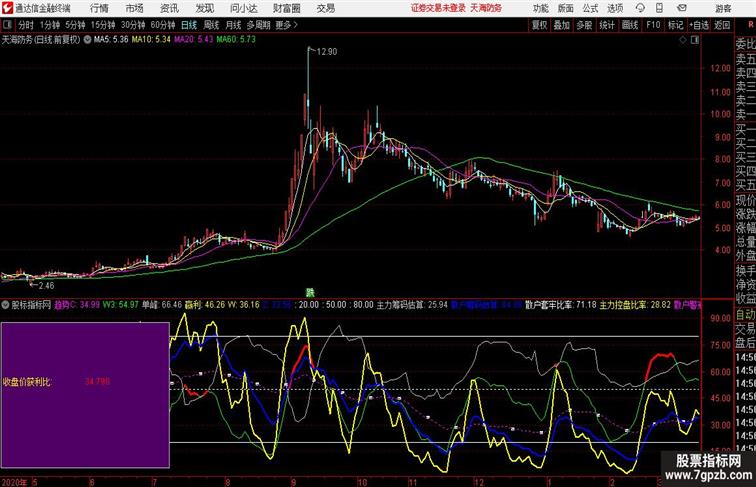Open the 多周期 view
Screen dimensions: 756x487
pyautogui.click(x=258, y=25)
